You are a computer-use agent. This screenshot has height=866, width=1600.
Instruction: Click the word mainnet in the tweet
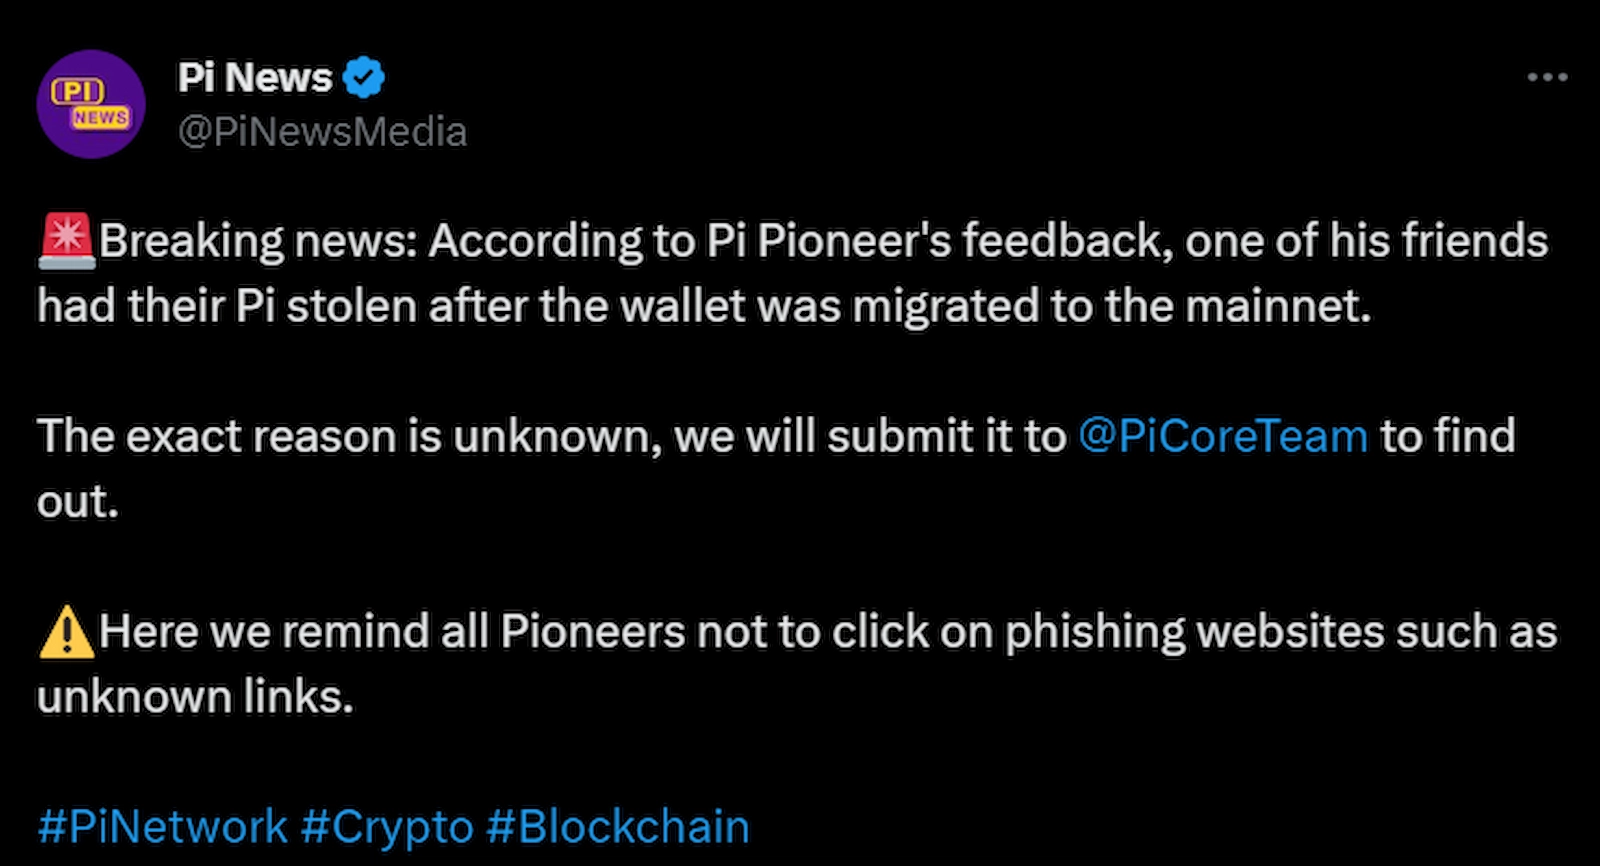click(x=1280, y=305)
